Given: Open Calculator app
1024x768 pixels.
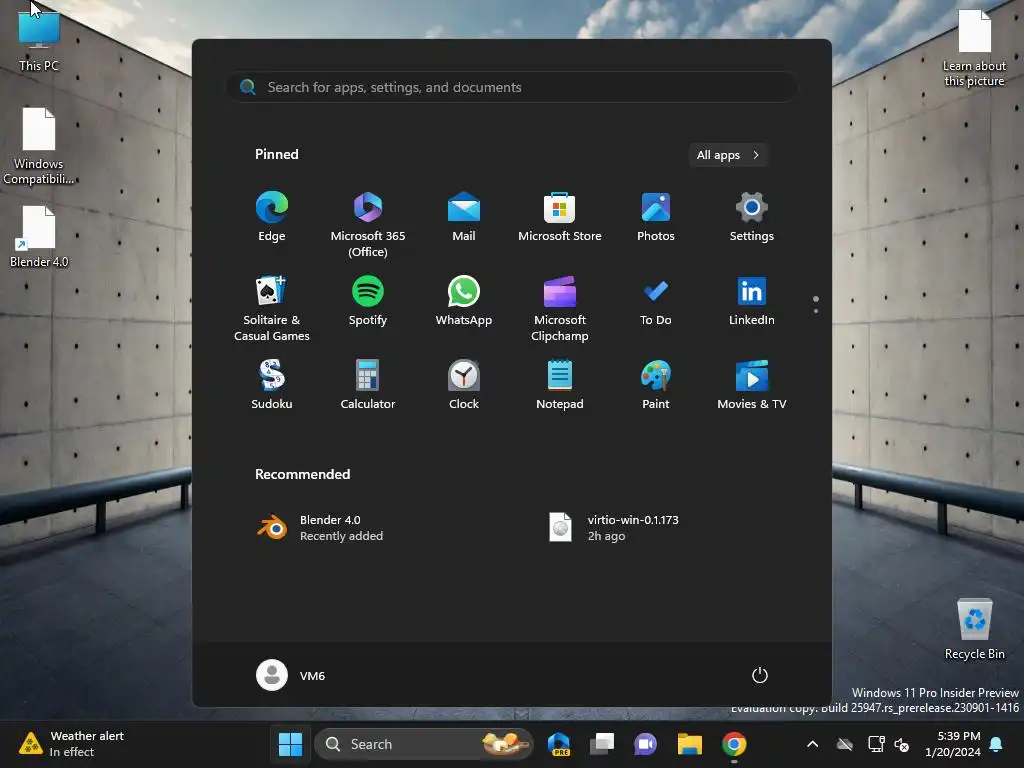Looking at the screenshot, I should [368, 385].
